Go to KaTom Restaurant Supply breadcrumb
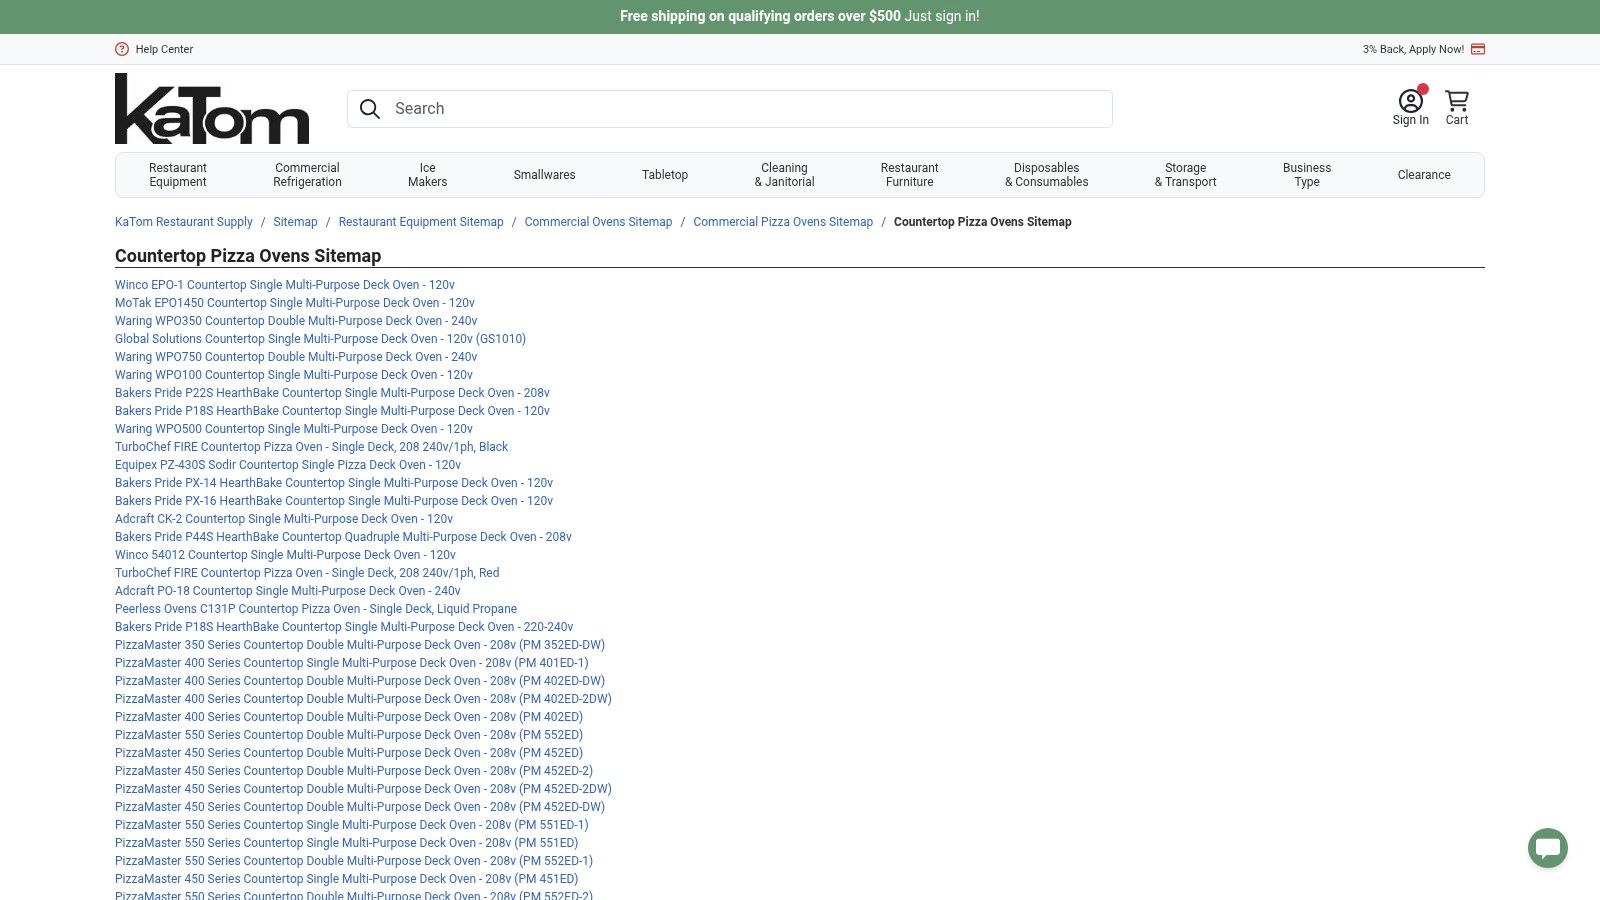1600x900 pixels. click(x=184, y=222)
